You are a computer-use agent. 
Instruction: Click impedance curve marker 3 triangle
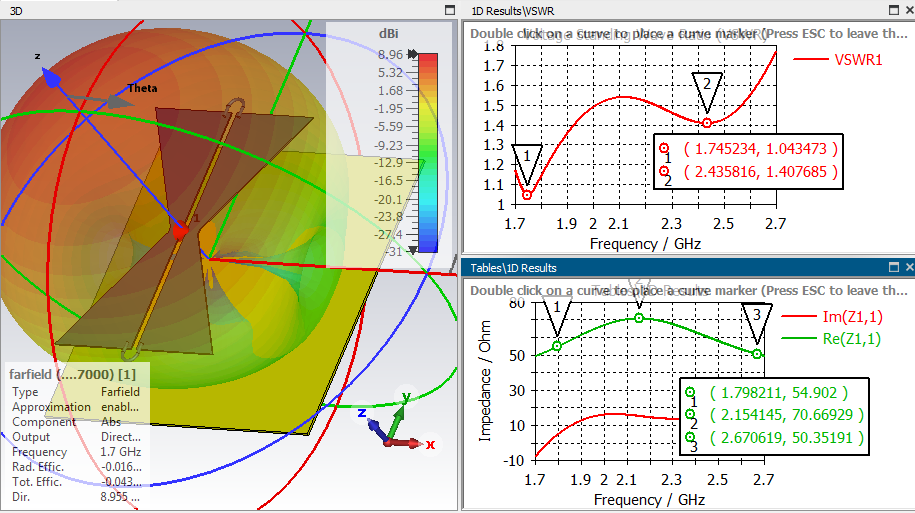[757, 323]
